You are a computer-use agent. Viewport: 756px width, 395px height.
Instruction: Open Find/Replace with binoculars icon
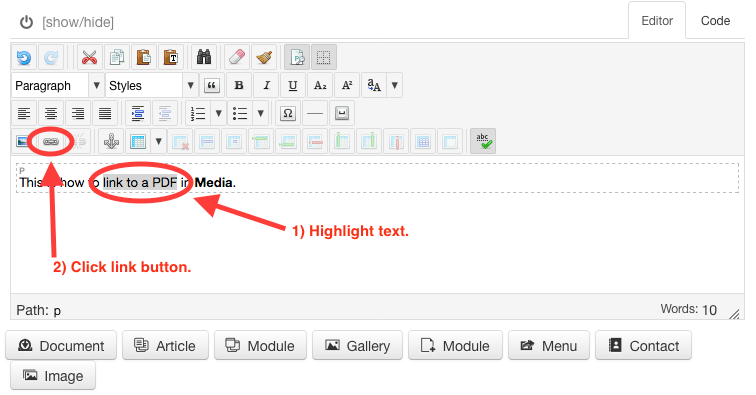click(204, 57)
